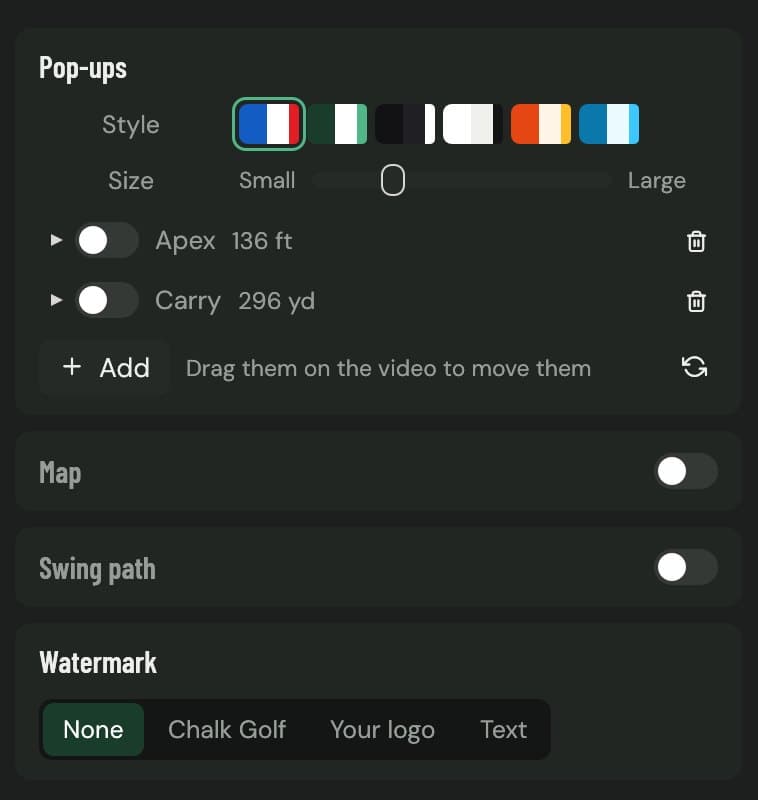Click the Map heading
Image resolution: width=758 pixels, height=800 pixels.
coord(60,473)
